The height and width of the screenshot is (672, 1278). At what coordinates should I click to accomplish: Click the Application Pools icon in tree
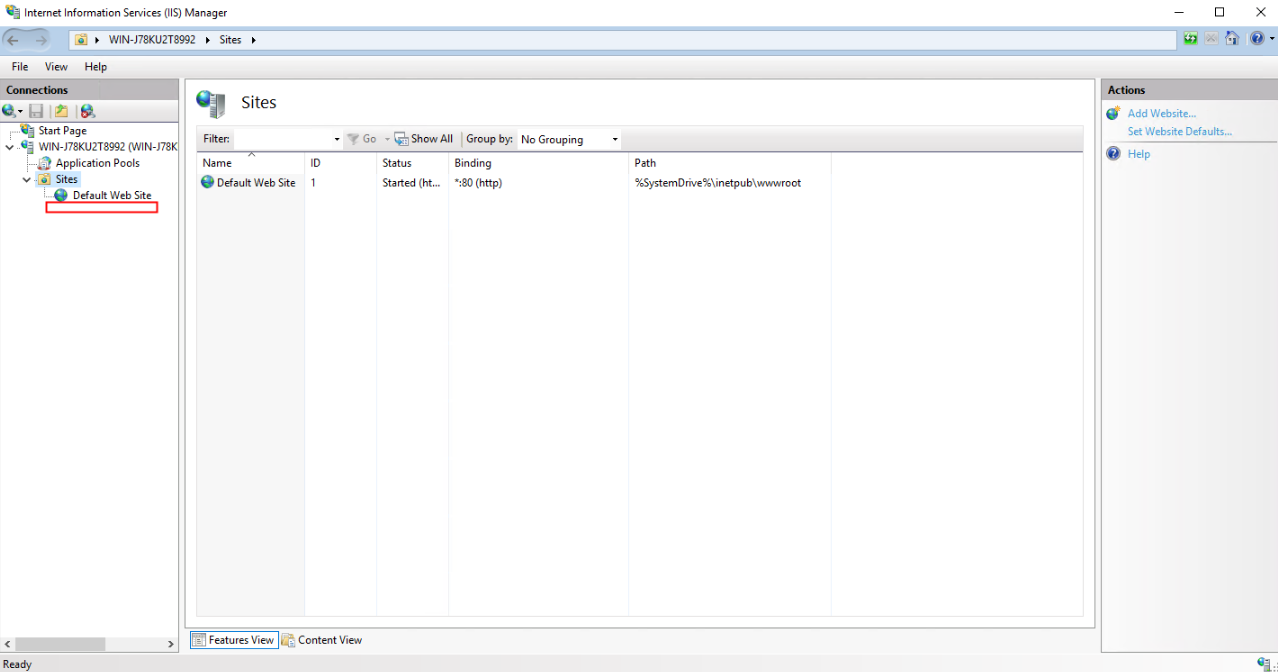click(x=44, y=163)
